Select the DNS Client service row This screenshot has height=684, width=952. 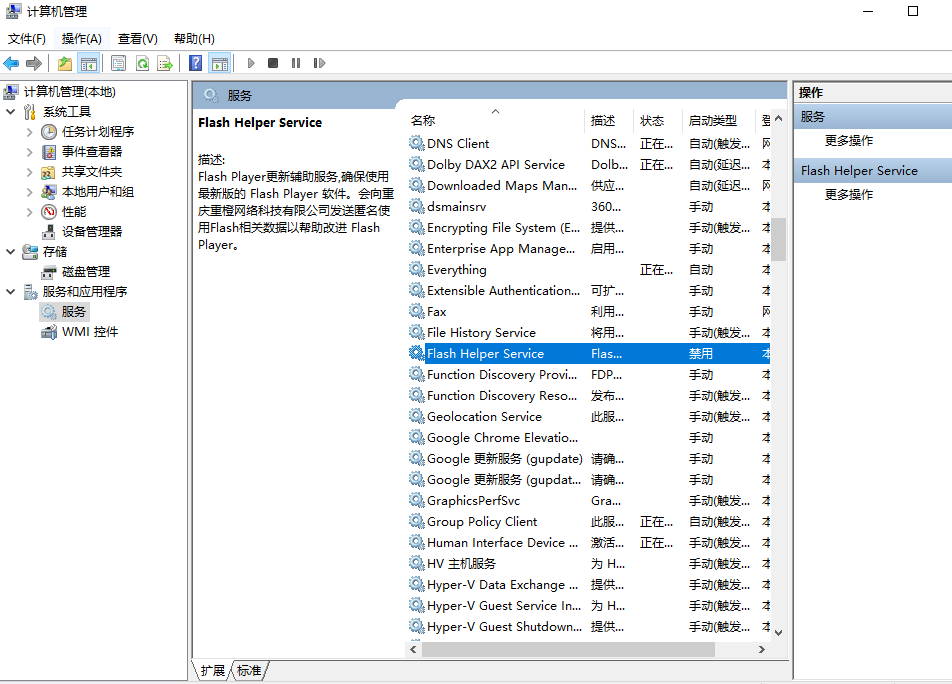point(588,144)
